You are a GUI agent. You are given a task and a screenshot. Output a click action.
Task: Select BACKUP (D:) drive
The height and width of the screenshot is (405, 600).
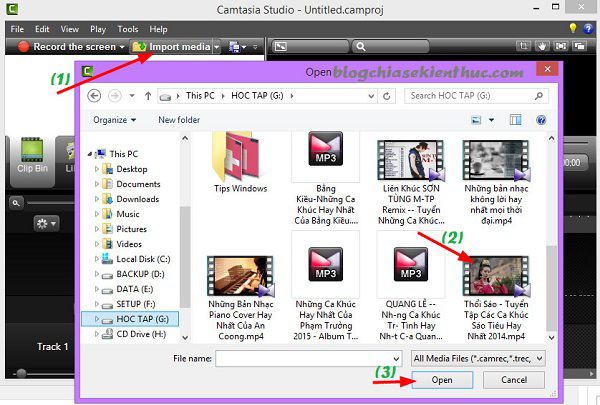[140, 274]
